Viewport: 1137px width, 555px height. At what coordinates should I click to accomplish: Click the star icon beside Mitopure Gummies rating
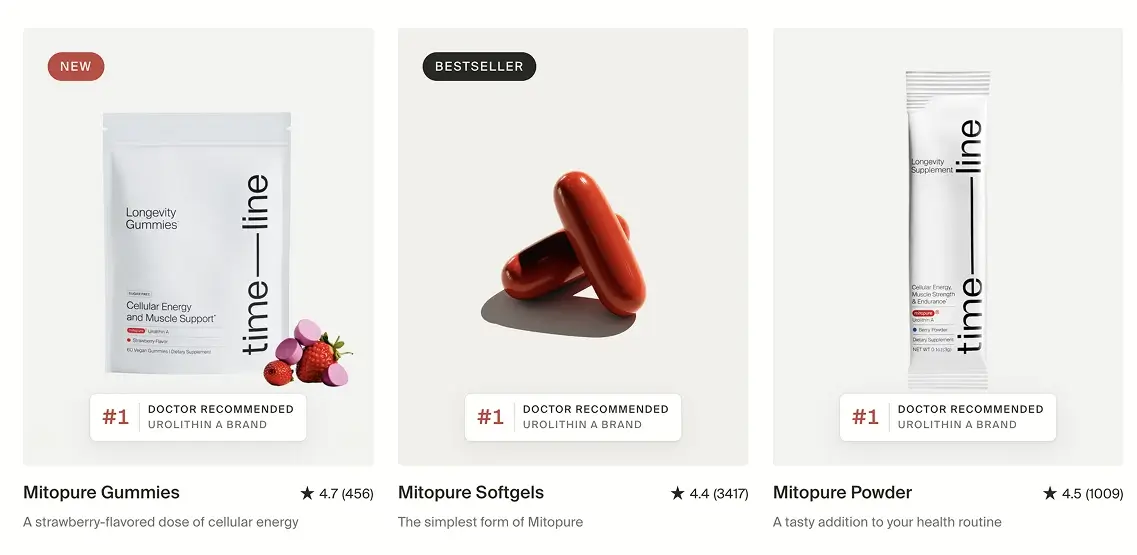point(307,493)
